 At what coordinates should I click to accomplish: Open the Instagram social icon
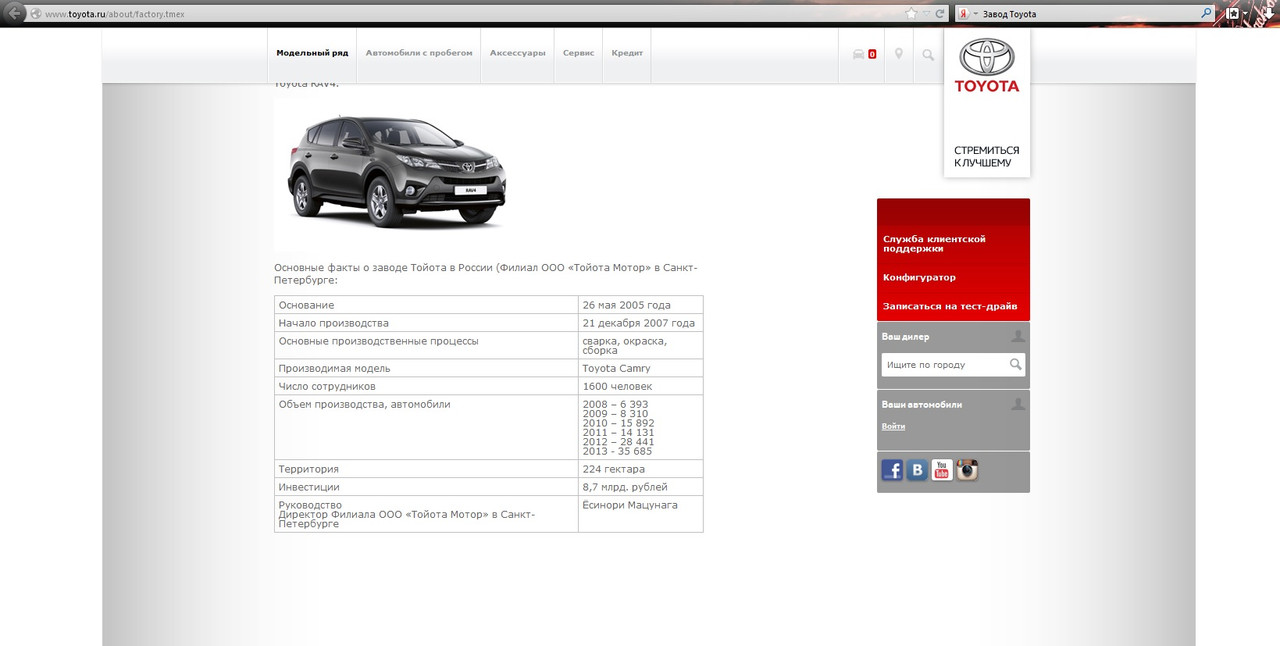pos(967,470)
